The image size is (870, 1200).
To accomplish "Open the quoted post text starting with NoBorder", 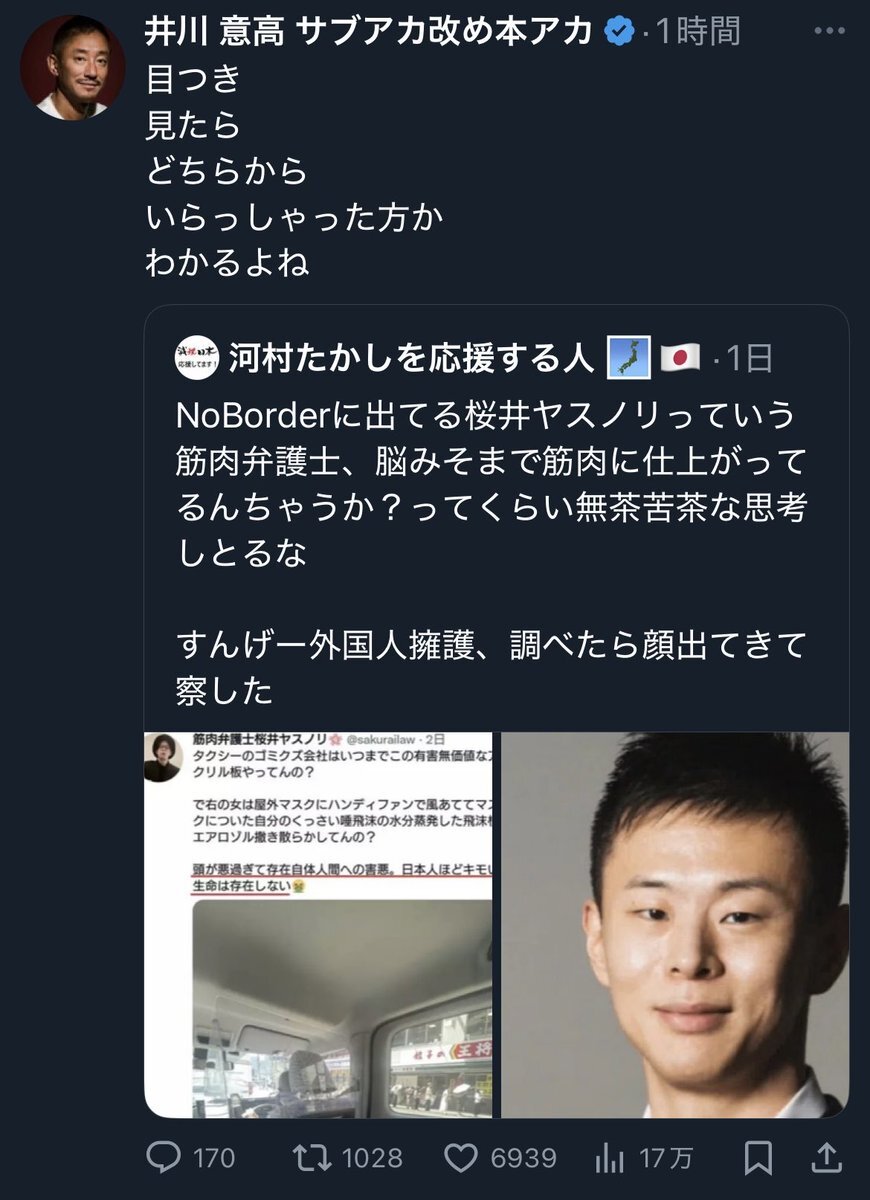I will pyautogui.click(x=493, y=550).
